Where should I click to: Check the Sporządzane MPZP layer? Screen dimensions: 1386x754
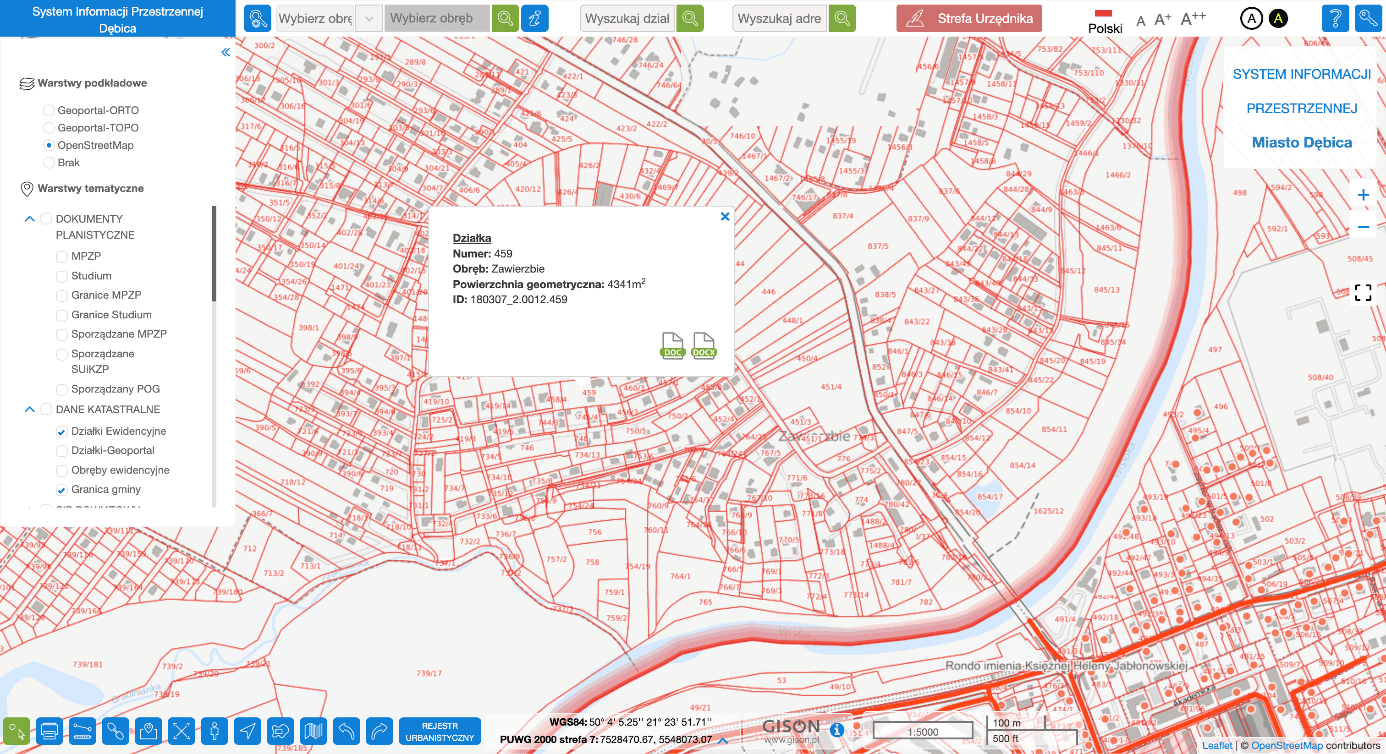[x=62, y=334]
